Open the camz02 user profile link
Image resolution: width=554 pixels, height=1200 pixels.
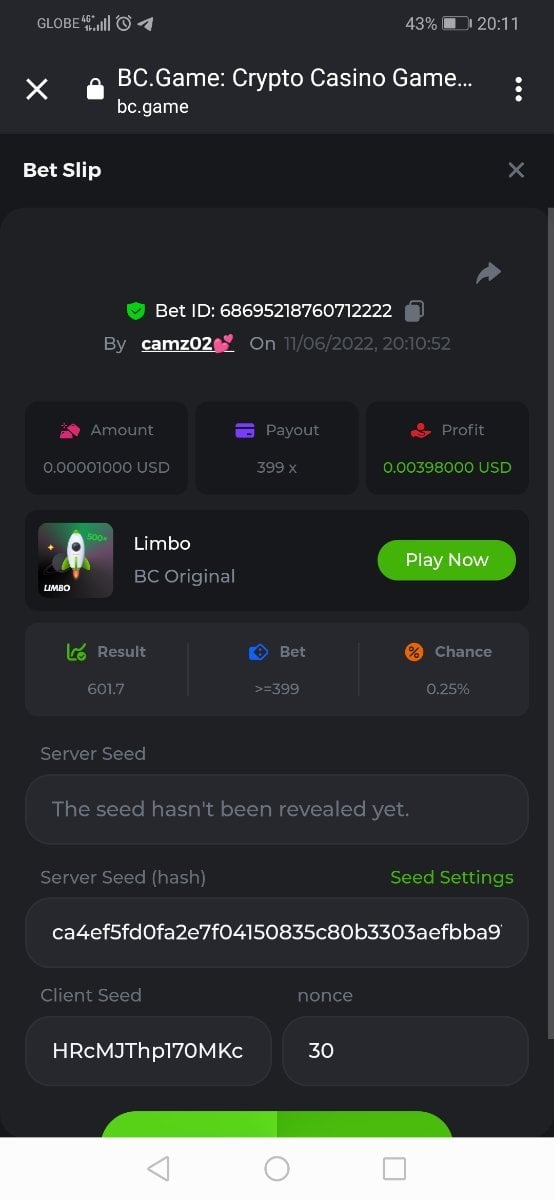point(187,343)
